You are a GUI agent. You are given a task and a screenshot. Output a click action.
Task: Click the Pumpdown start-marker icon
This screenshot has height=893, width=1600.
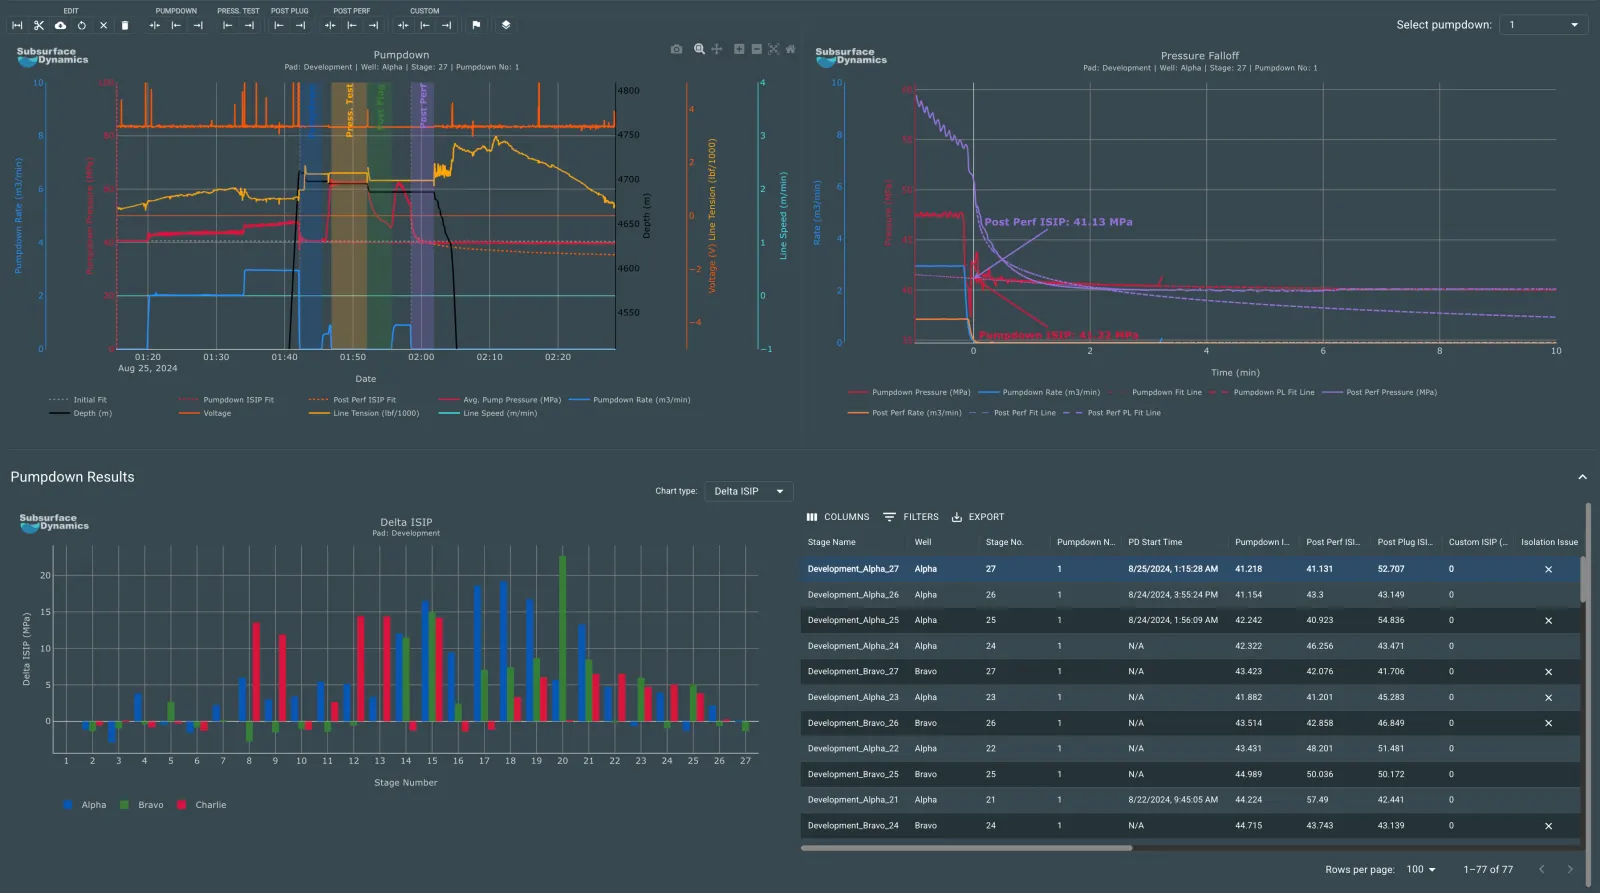click(176, 25)
